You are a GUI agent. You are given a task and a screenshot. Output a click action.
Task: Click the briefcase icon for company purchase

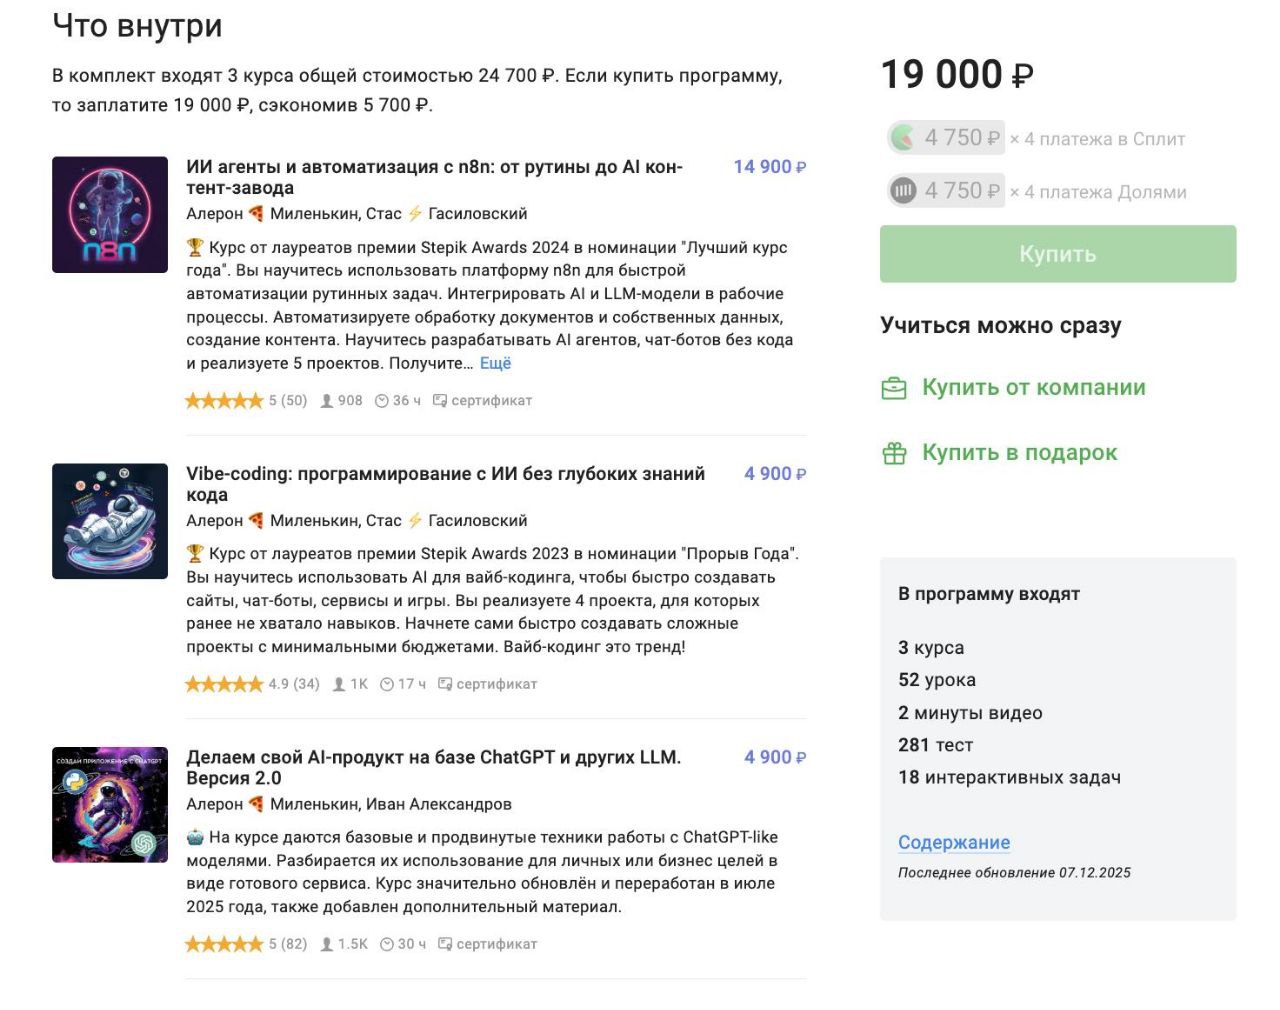[894, 388]
